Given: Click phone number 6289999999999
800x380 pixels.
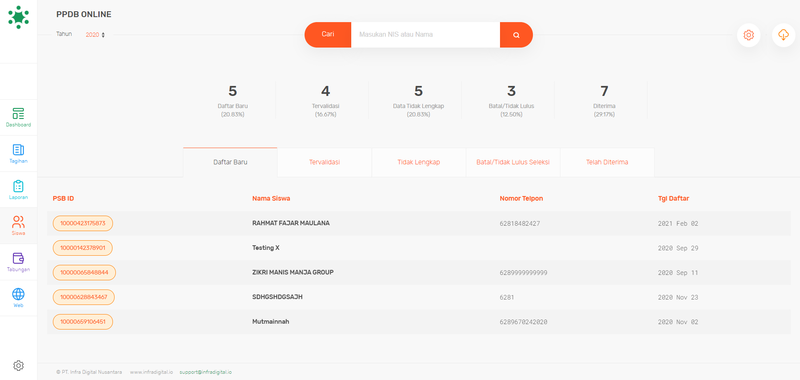Looking at the screenshot, I should pos(523,273).
